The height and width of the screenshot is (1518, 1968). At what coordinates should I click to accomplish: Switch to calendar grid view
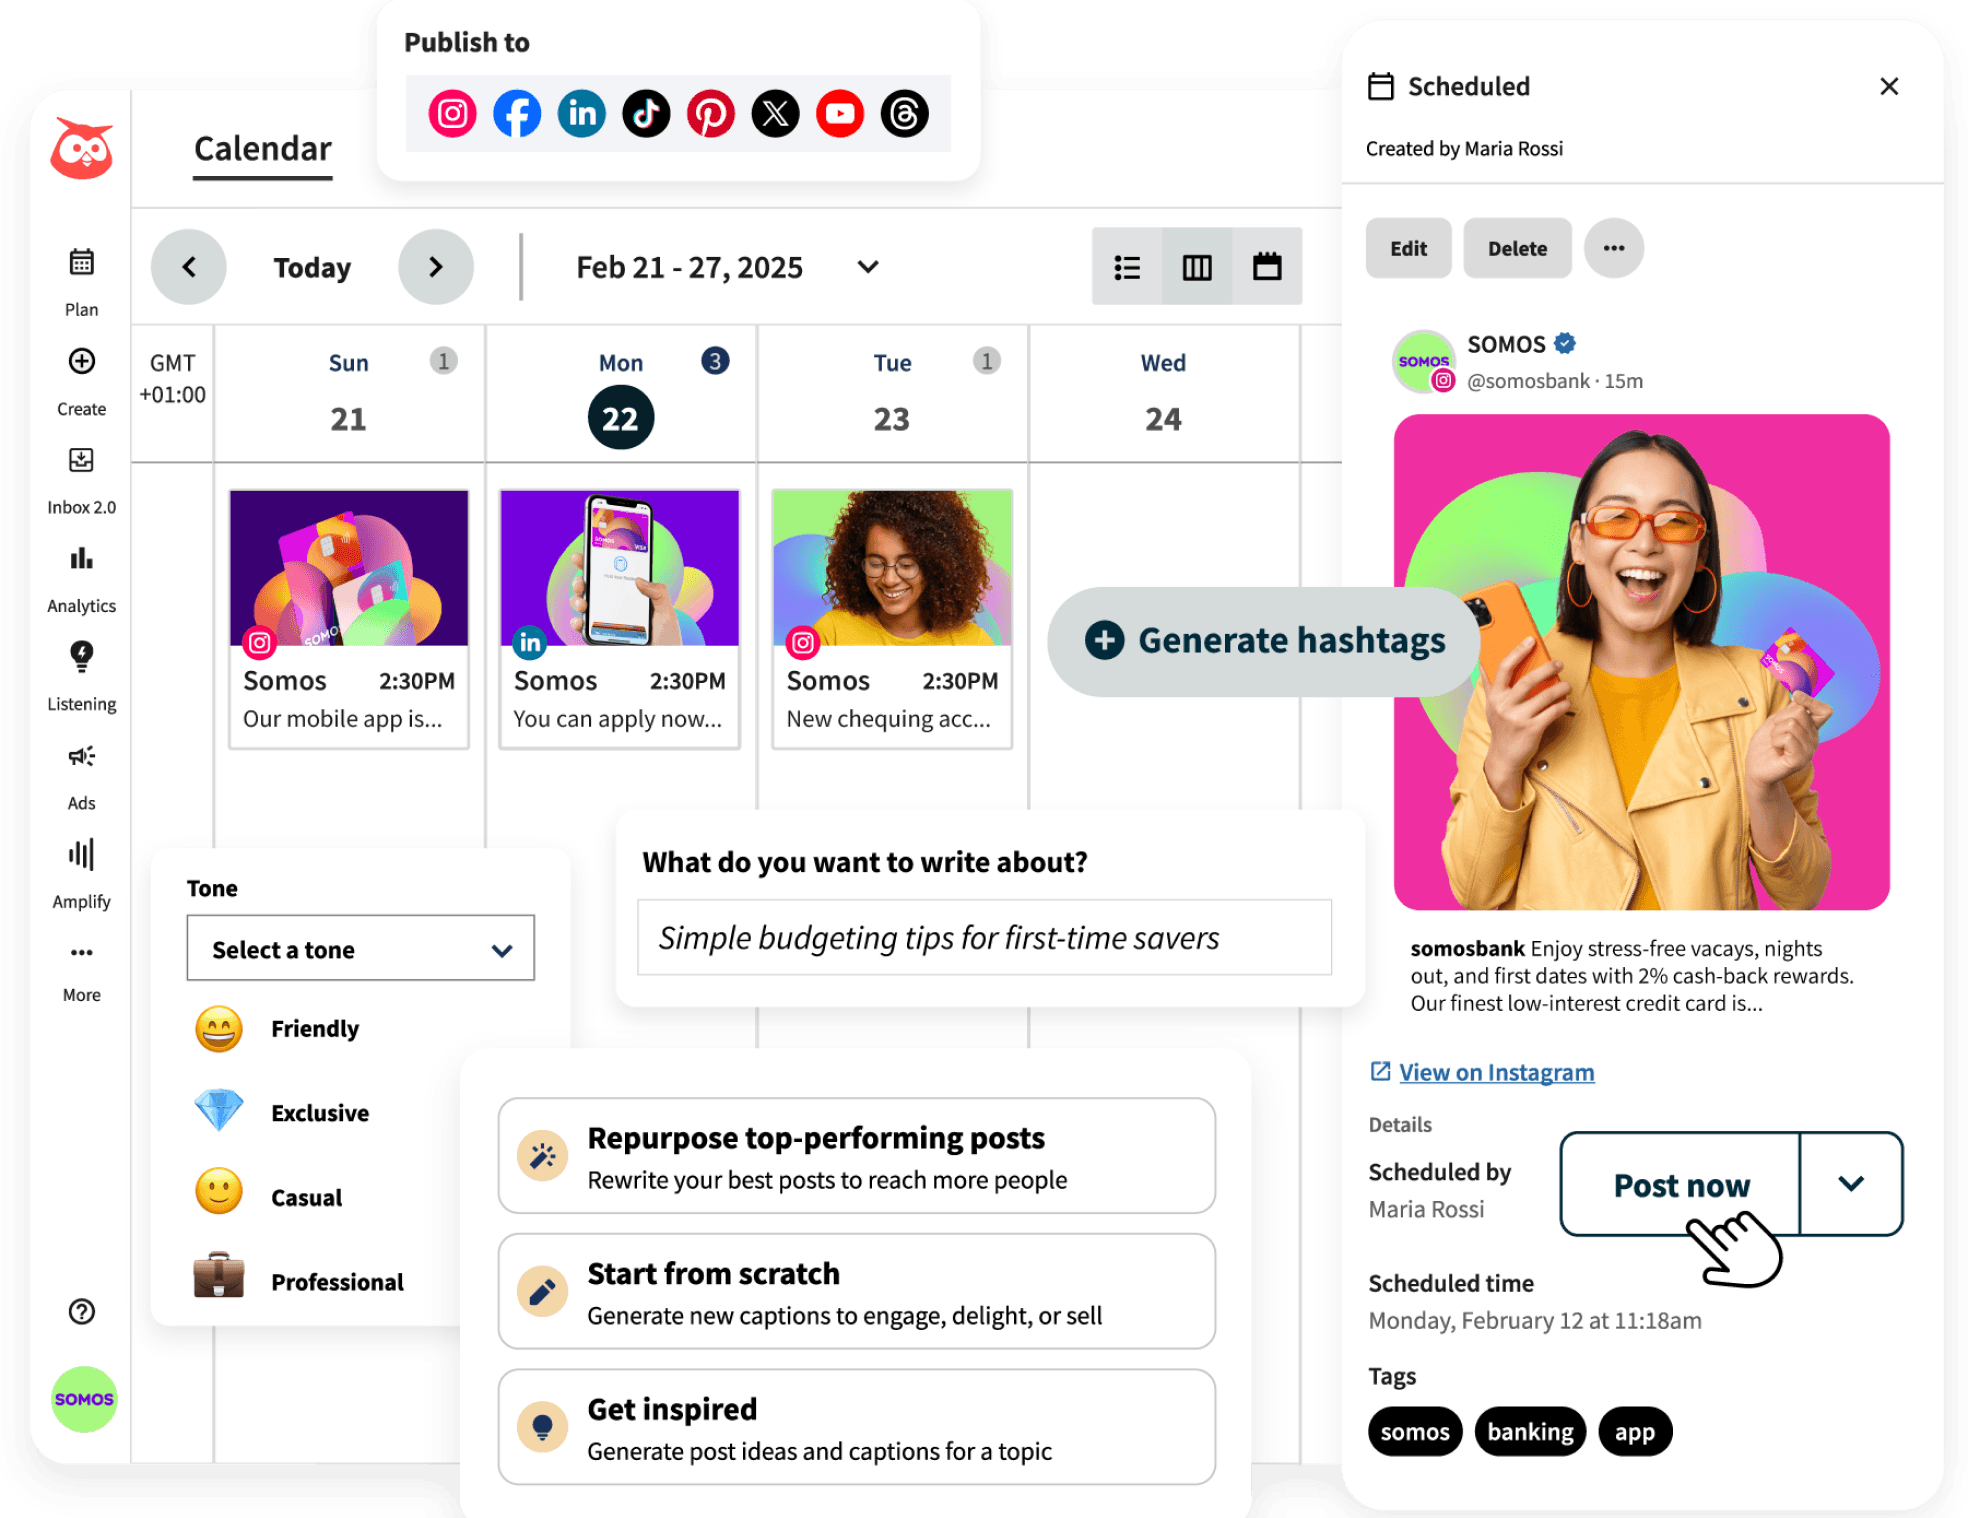[x=1268, y=266]
